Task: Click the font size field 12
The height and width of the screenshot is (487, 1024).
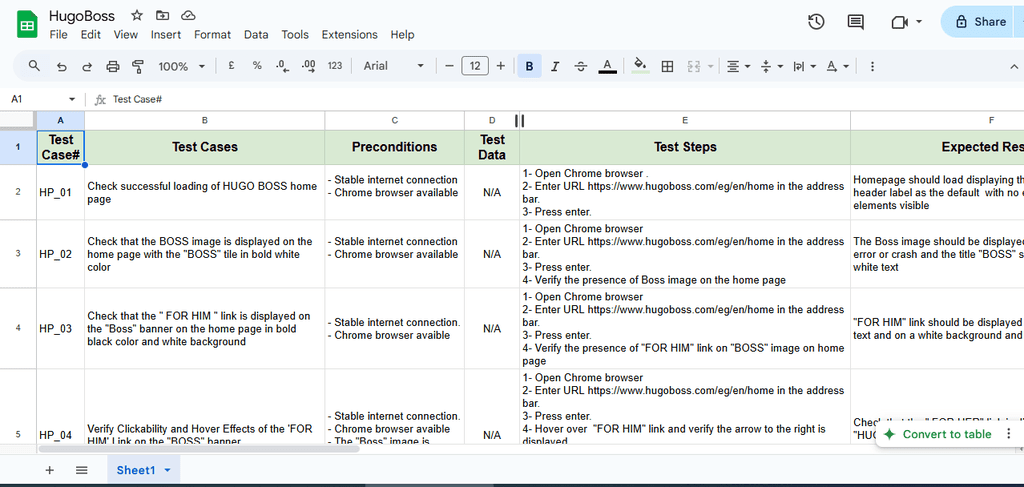Action: [475, 66]
